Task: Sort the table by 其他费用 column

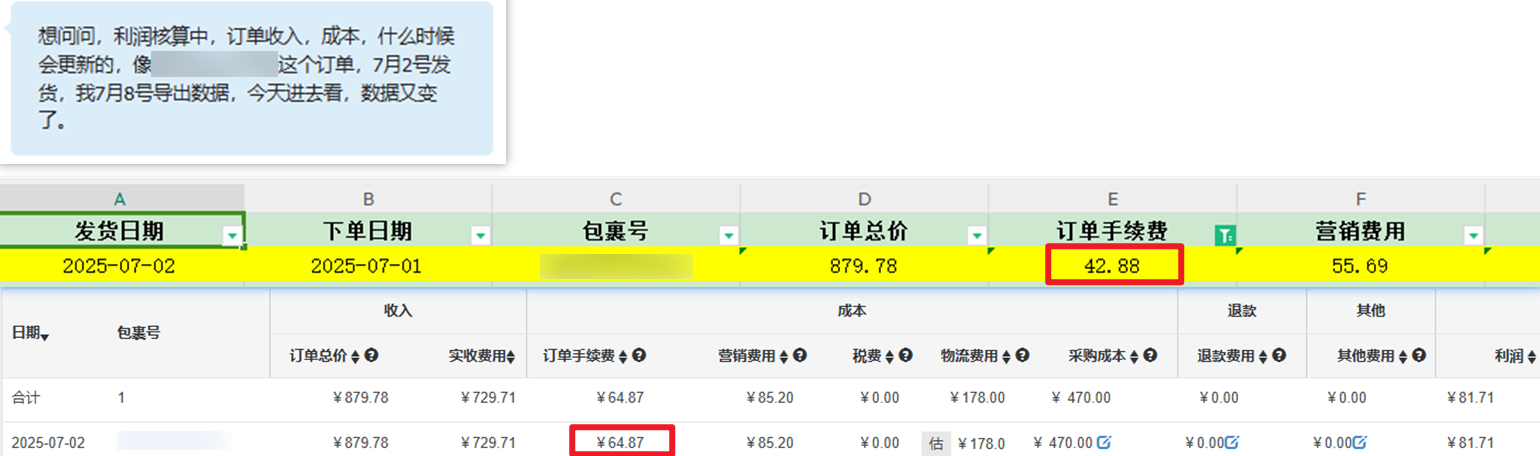Action: click(x=1404, y=355)
